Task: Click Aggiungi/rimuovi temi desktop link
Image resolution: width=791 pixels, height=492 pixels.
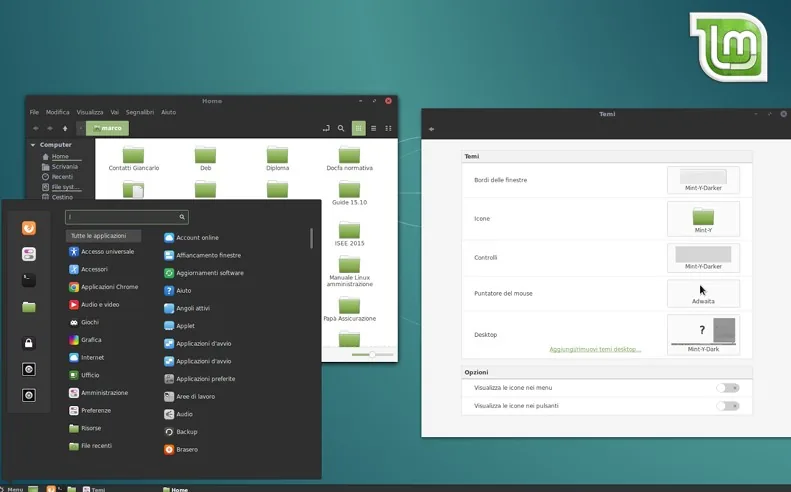Action: coord(595,349)
